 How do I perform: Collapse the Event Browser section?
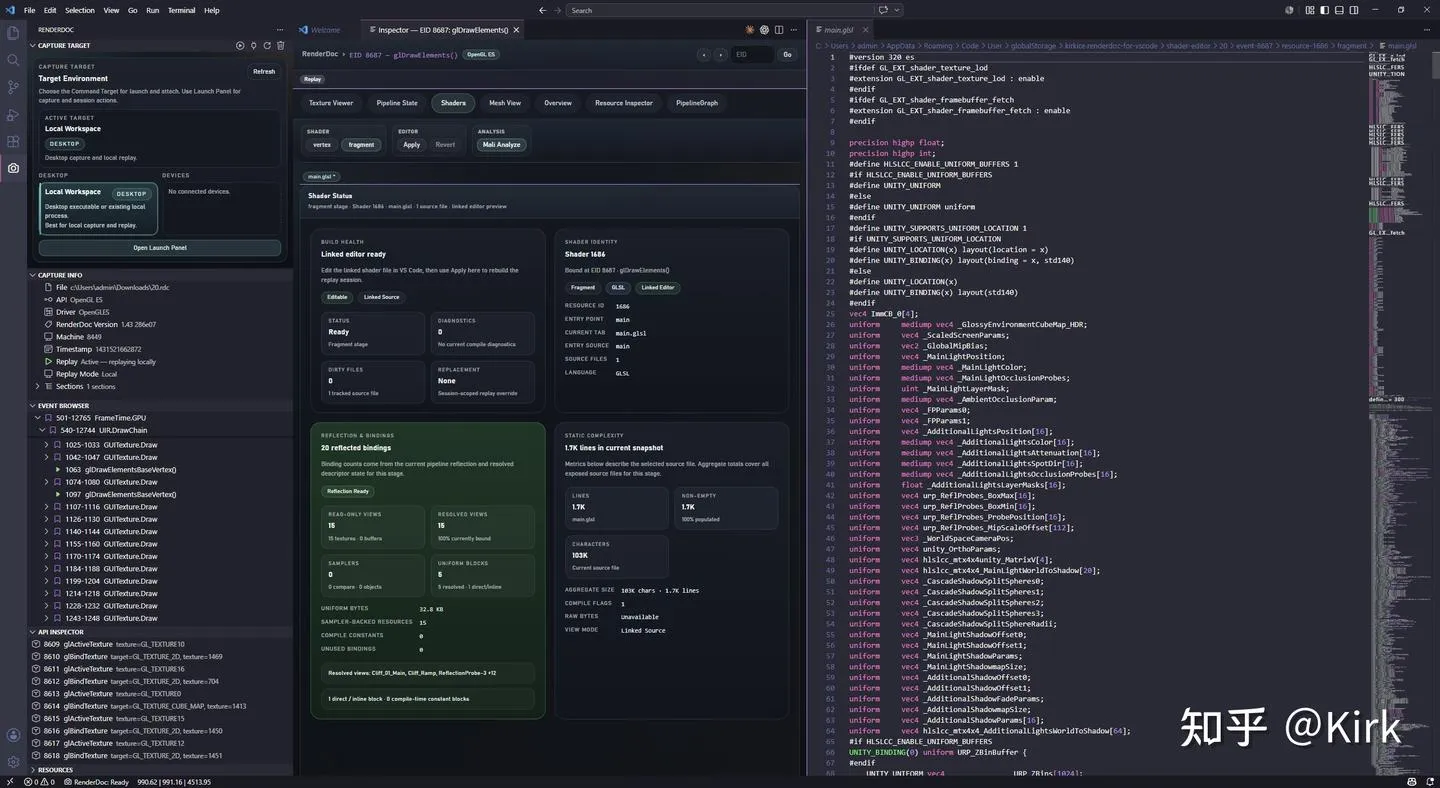click(33, 406)
